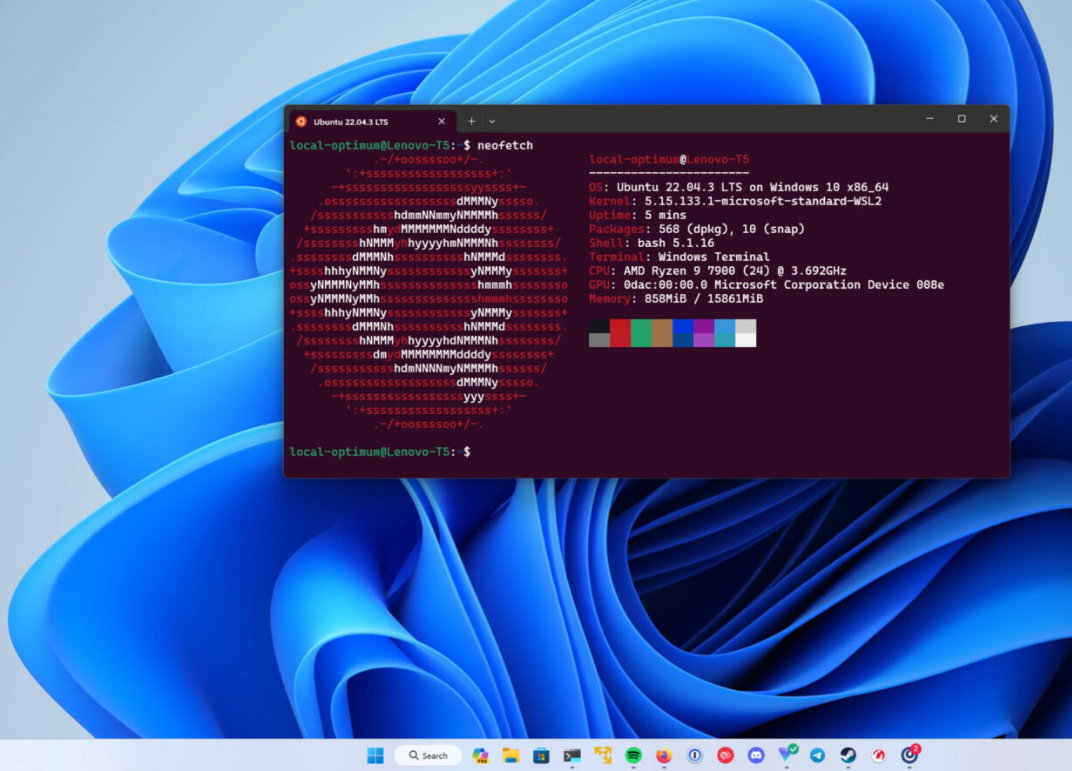Click the 'Memory: 858MiB / 15861MiB' line
The width and height of the screenshot is (1072, 771).
tap(675, 299)
